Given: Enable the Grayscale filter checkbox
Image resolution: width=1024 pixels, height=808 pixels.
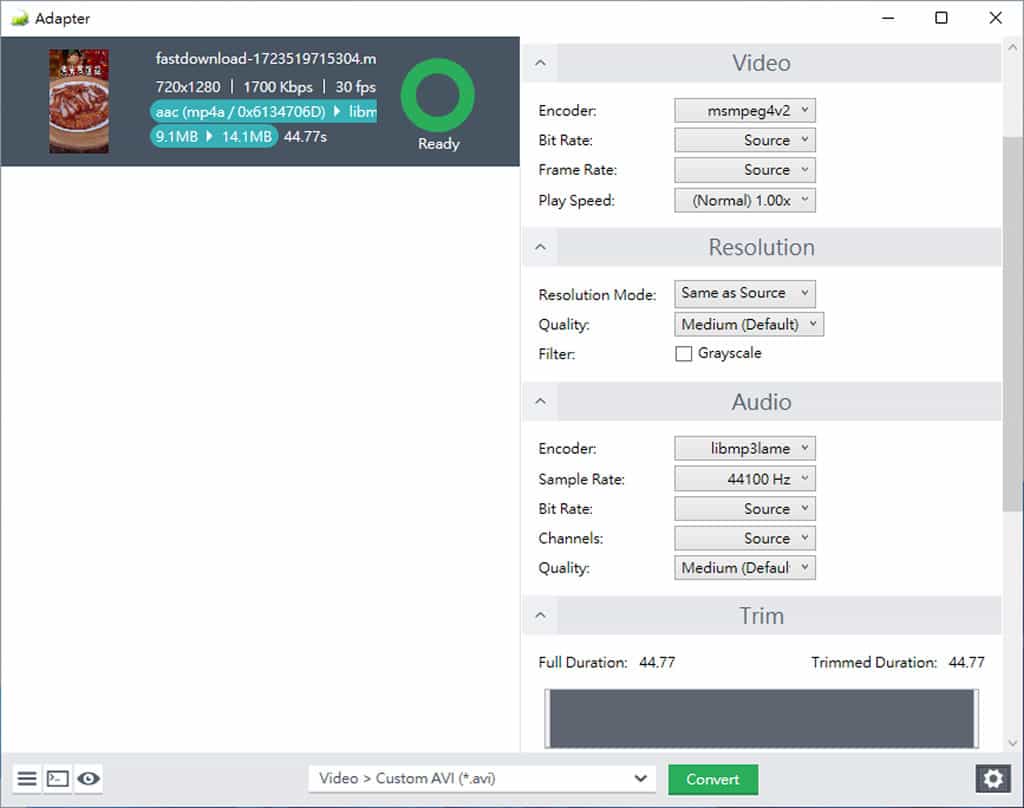Looking at the screenshot, I should click(683, 353).
